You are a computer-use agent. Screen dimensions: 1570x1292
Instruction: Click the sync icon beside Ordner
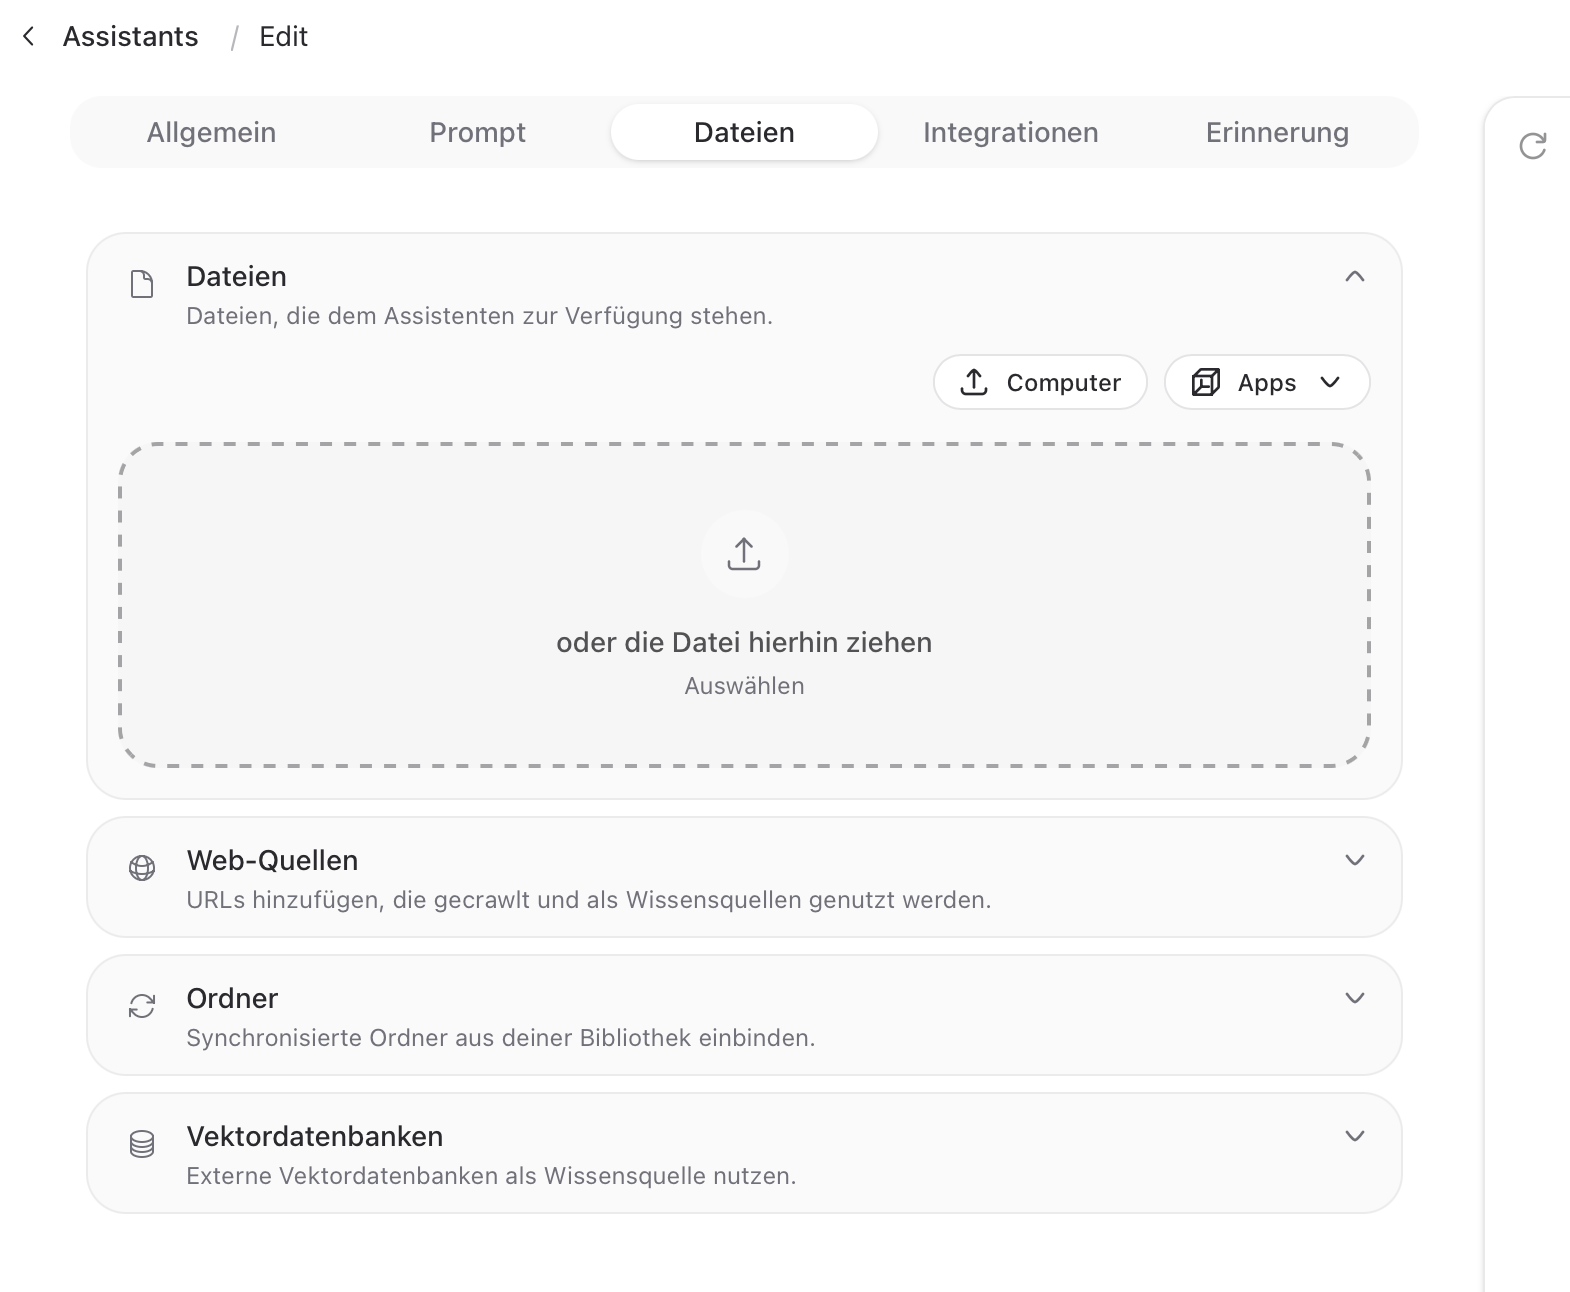tap(142, 1006)
